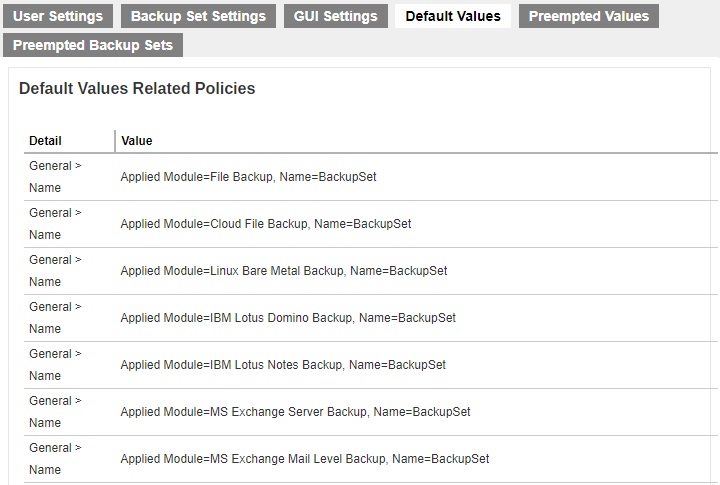Click the Detail column header
This screenshot has width=720, height=485.
click(45, 141)
